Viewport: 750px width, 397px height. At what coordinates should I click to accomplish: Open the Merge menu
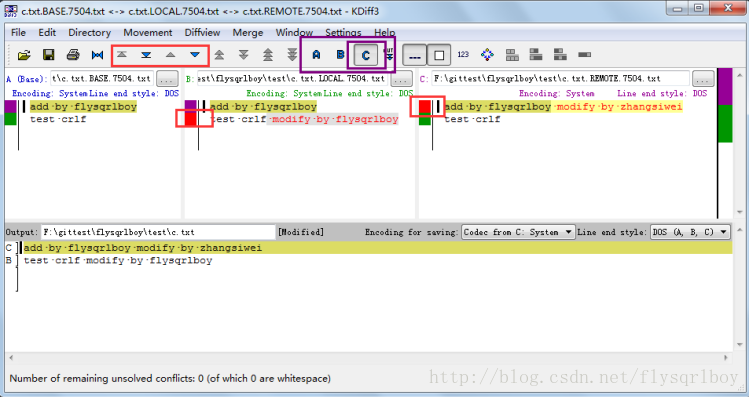248,33
